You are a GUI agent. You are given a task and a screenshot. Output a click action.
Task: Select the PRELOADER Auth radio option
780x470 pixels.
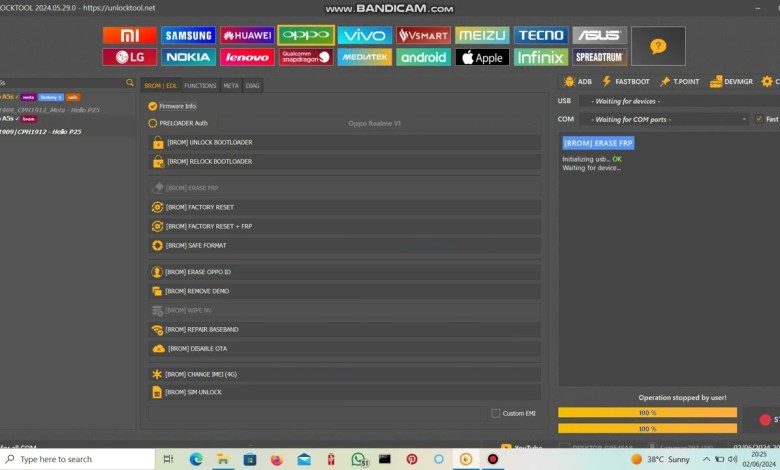153,123
